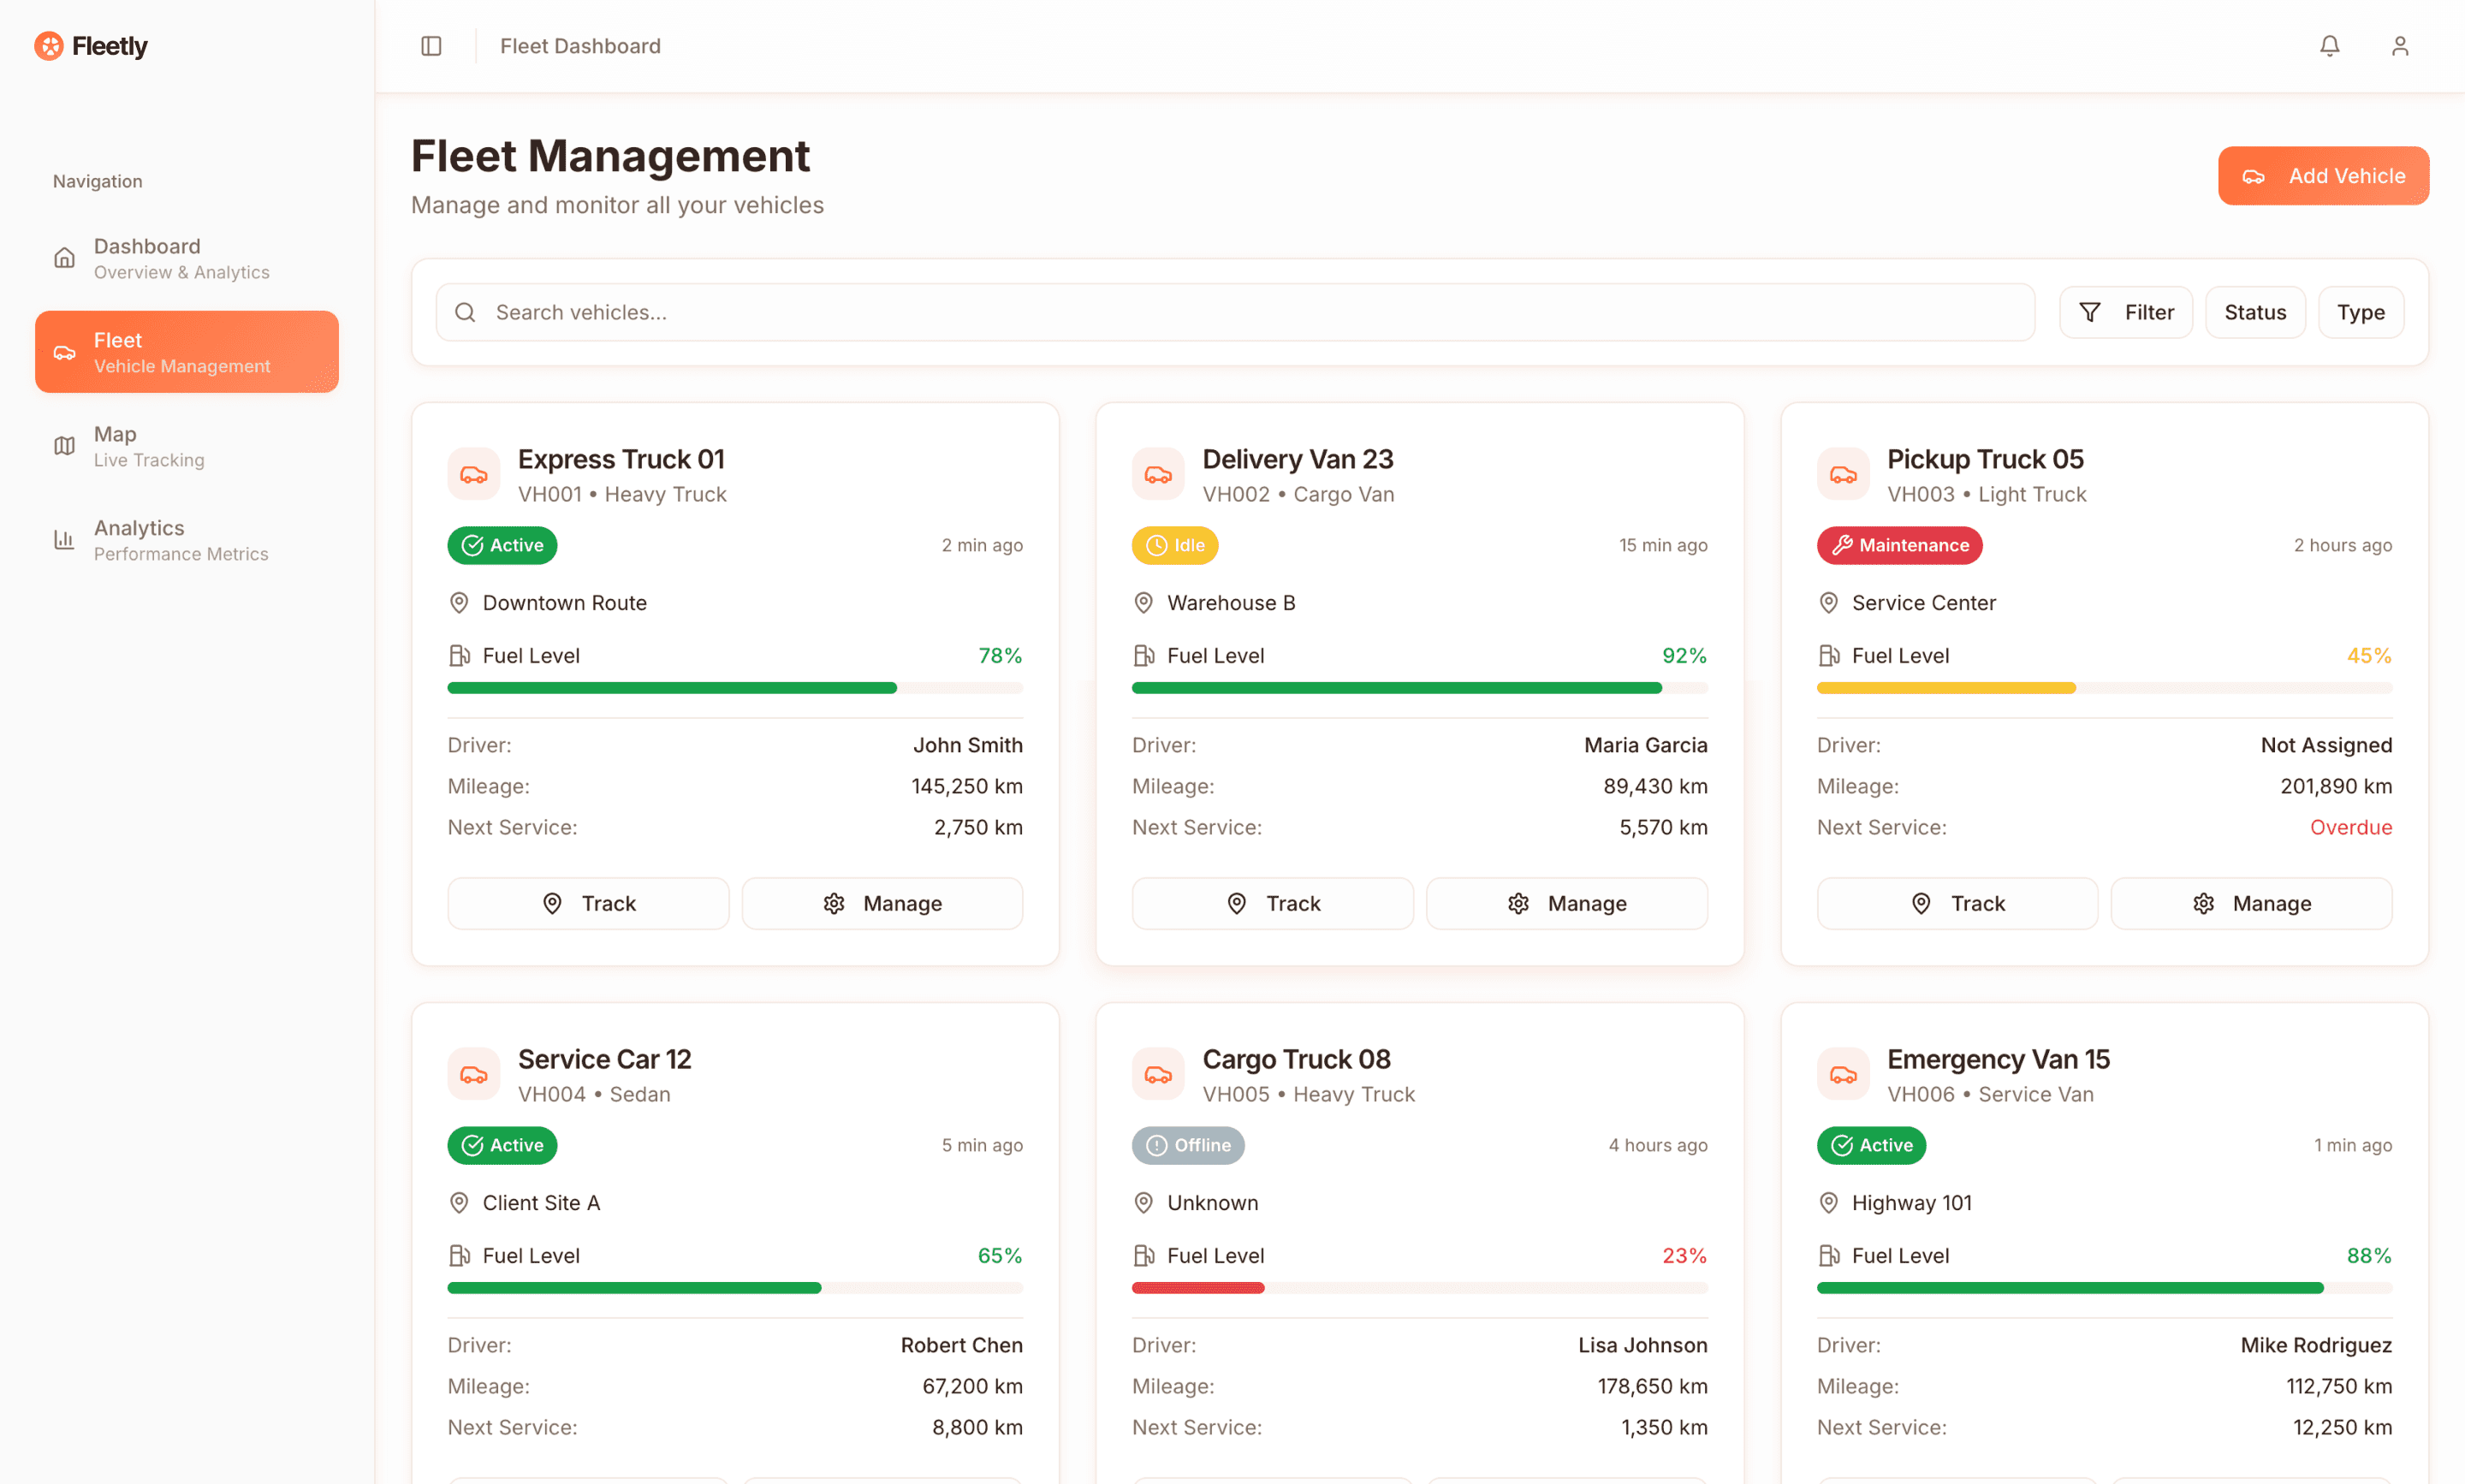Track the Delivery Van 23
This screenshot has width=2465, height=1484.
click(1272, 903)
